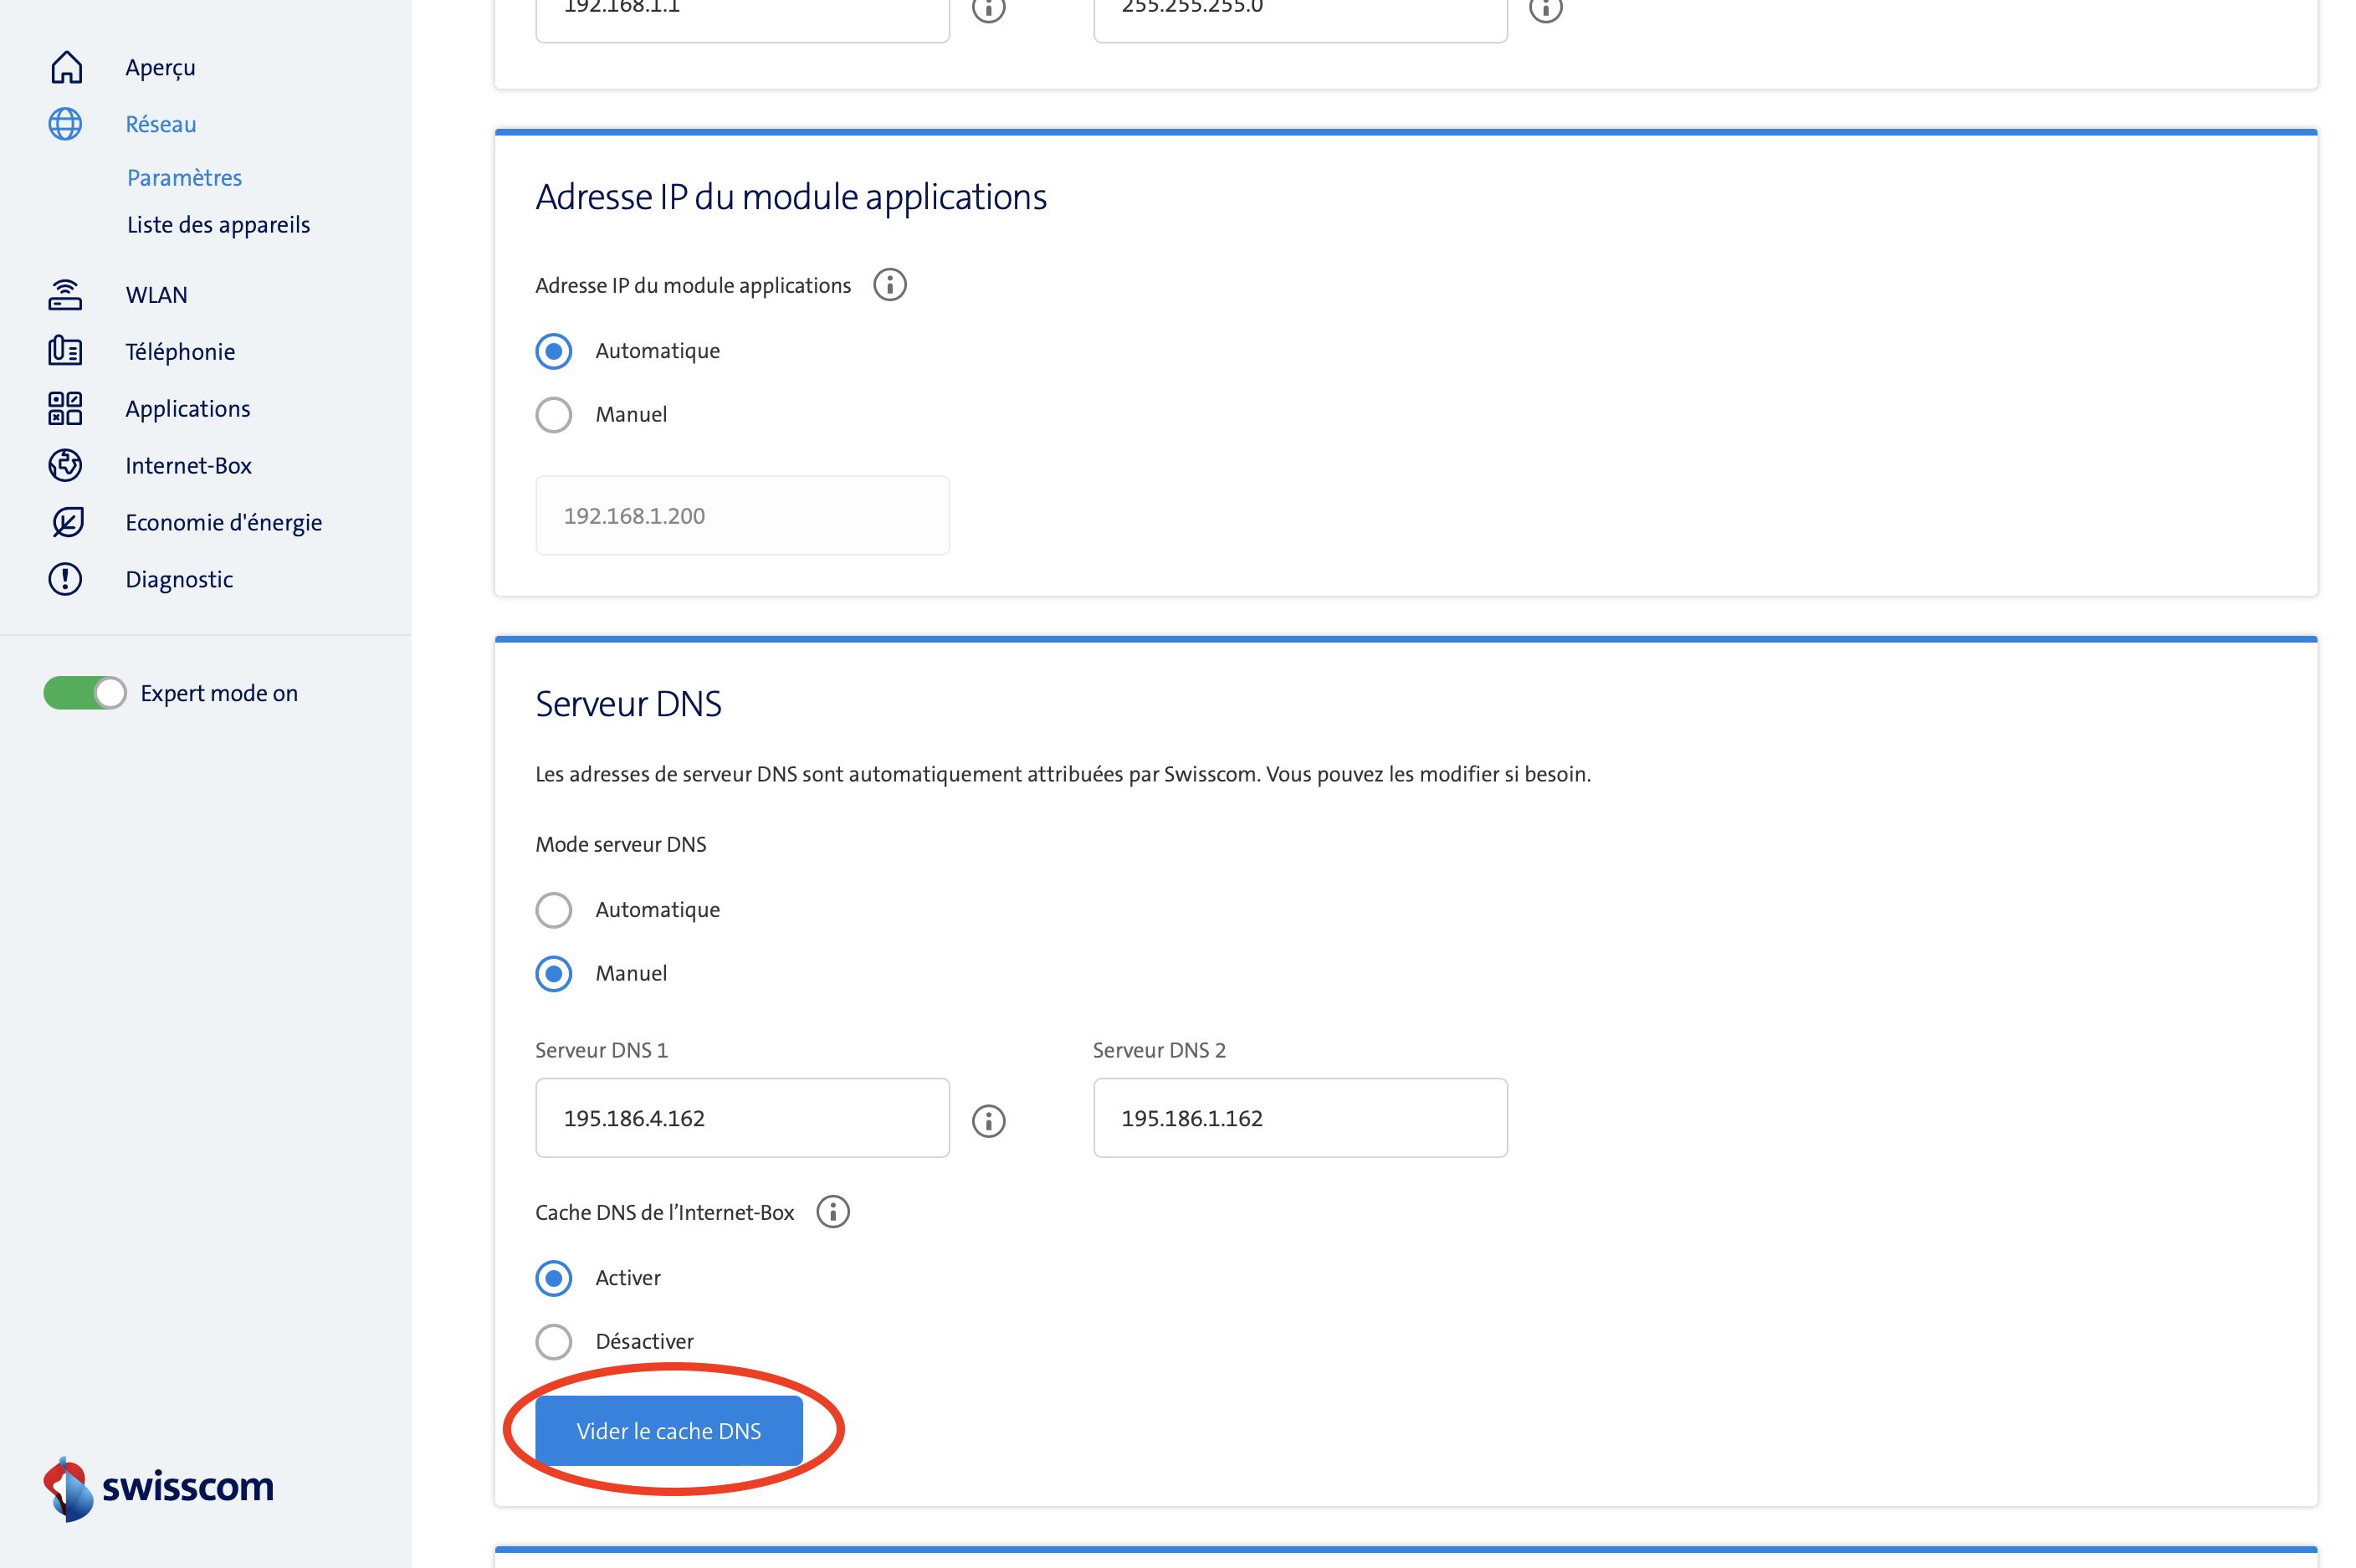Viewport: 2356px width, 1568px height.
Task: Choose Désactiver for DNS cache
Action: click(x=554, y=1341)
